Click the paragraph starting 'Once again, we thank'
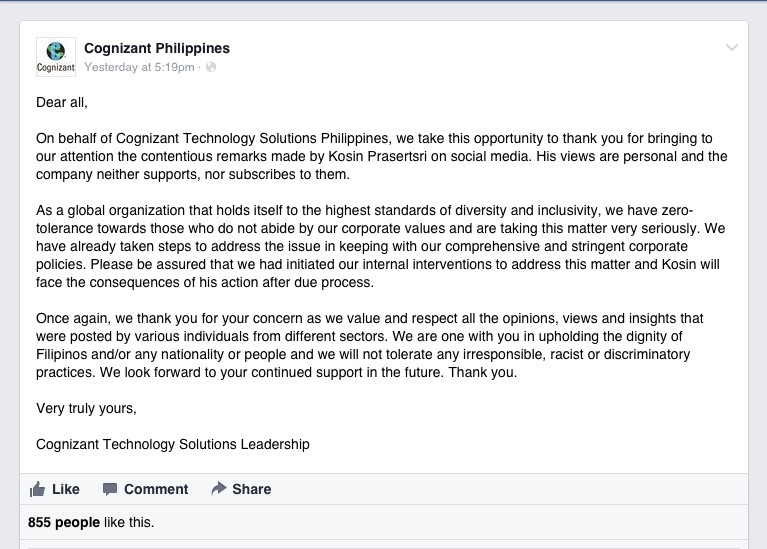 coord(370,345)
